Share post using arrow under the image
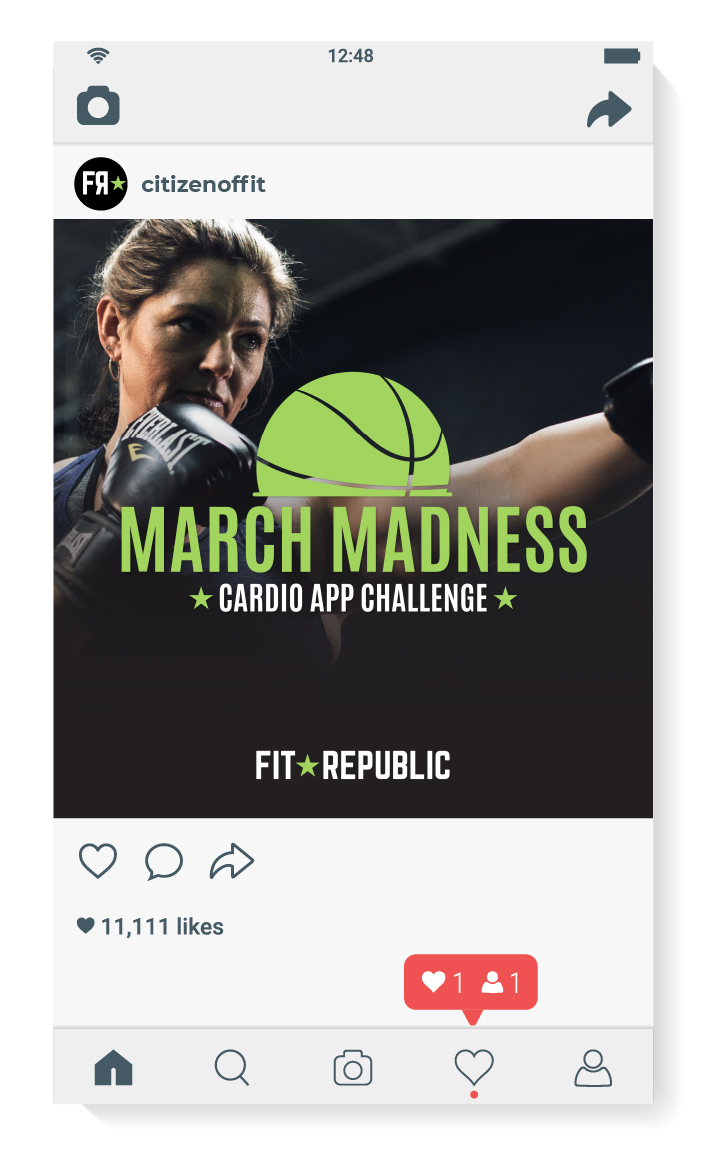 click(232, 861)
